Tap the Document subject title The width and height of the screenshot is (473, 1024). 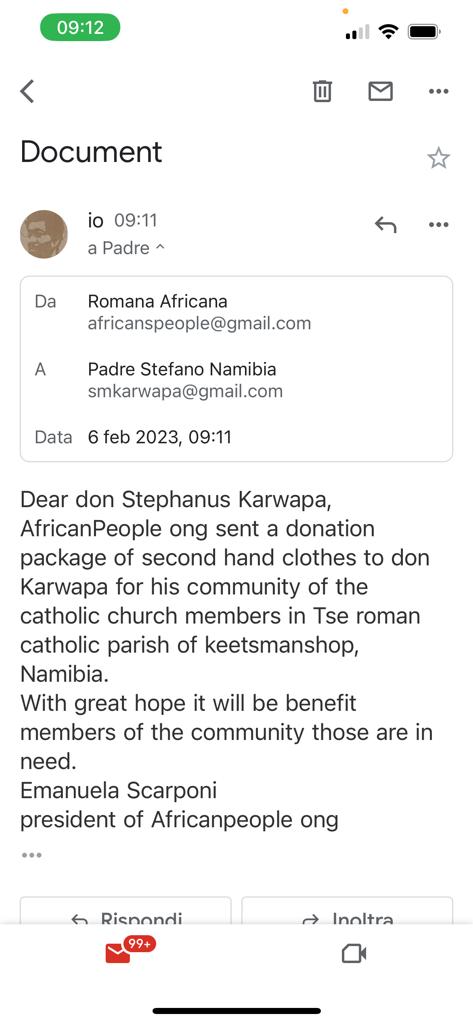pyautogui.click(x=91, y=152)
